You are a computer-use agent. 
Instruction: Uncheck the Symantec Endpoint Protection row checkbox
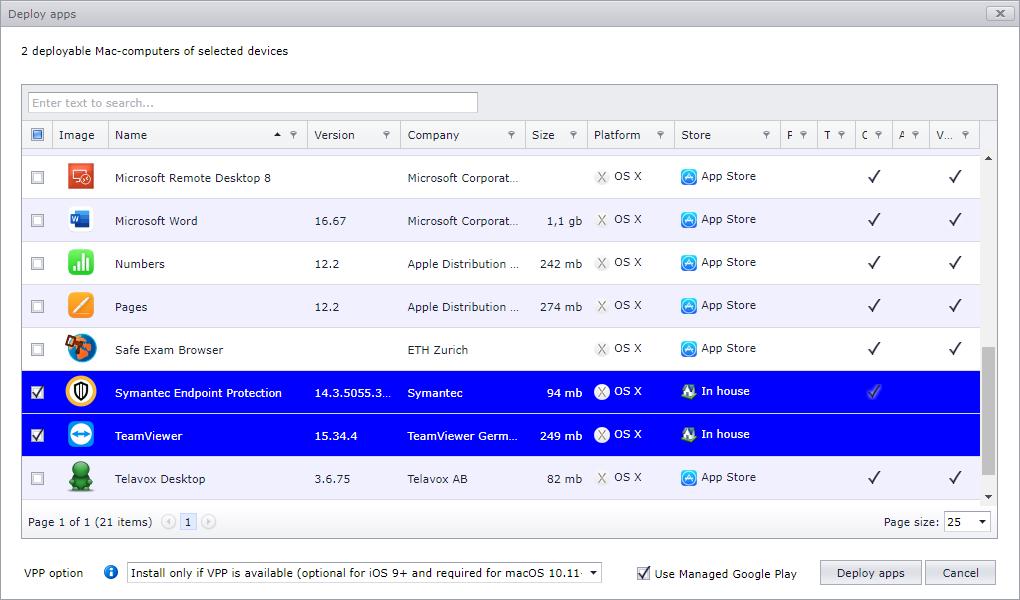tap(38, 392)
